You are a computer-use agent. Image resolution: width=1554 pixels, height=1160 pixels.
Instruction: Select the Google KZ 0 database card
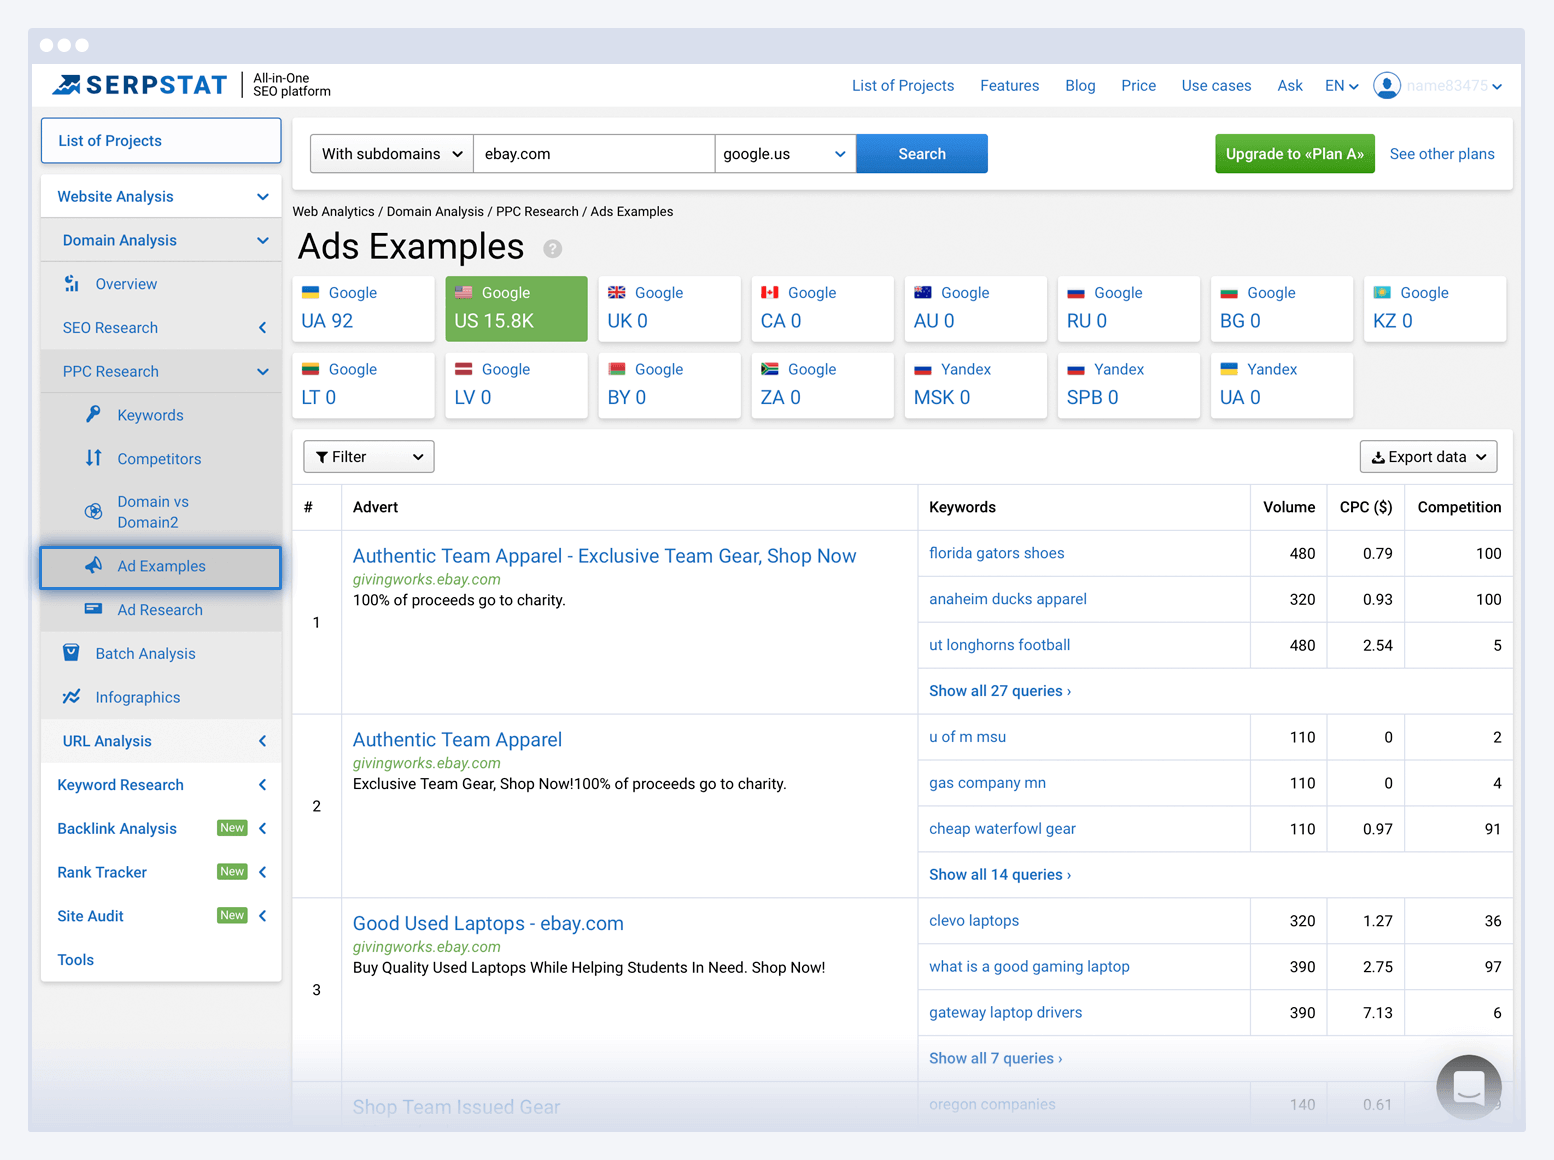1434,308
